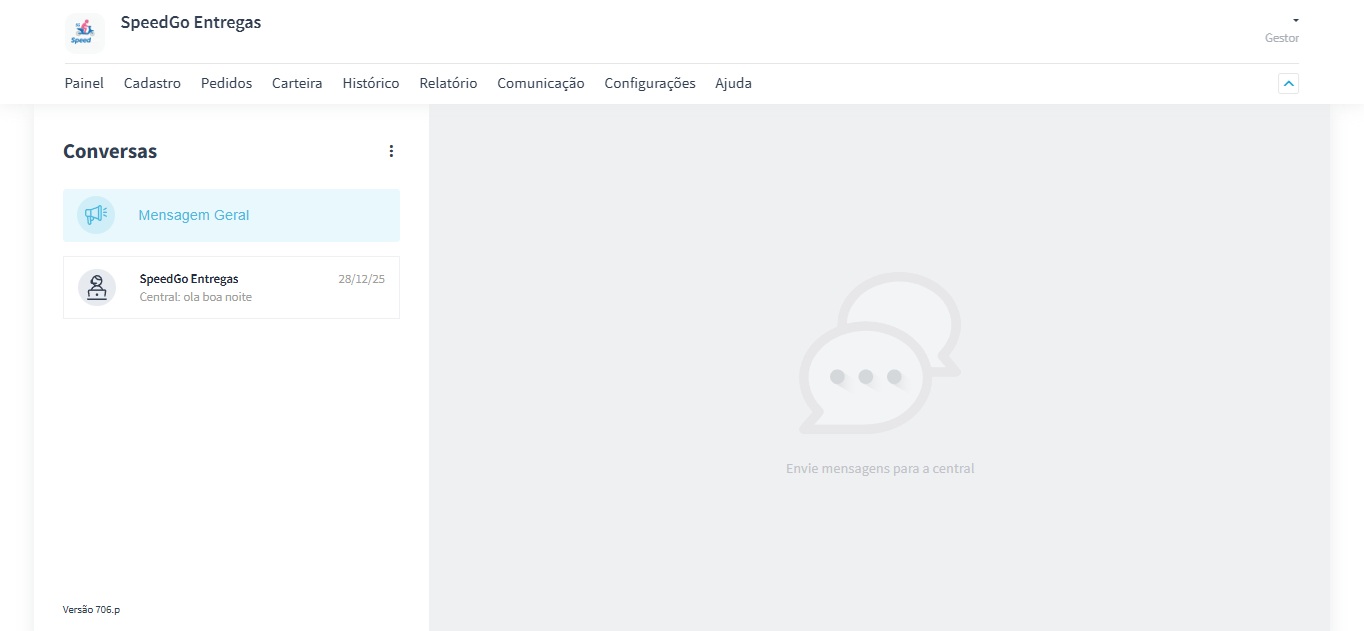Click the SpeedGo logo icon in the header
The width and height of the screenshot is (1364, 631).
coord(84,32)
